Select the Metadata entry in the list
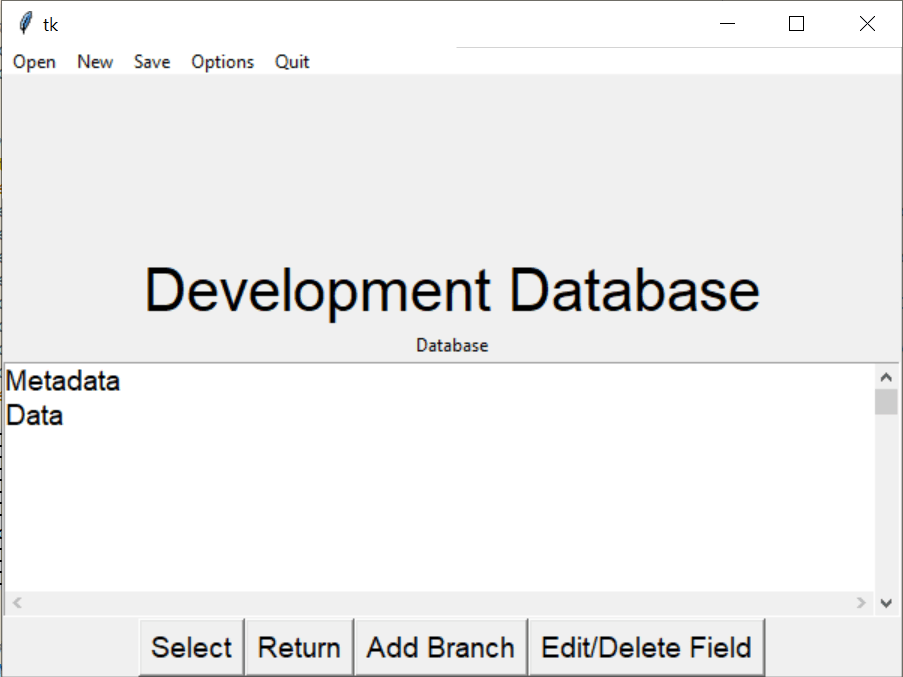Viewport: 903px width, 677px height. click(x=63, y=381)
